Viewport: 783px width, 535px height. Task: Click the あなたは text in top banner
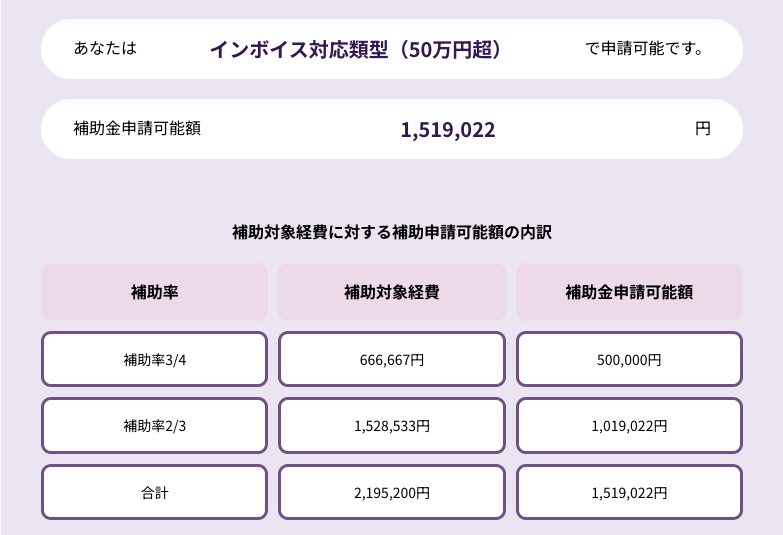tap(105, 49)
